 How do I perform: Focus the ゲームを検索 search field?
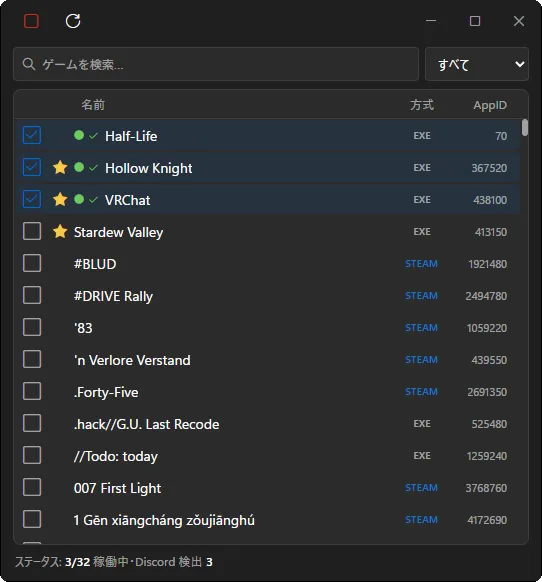point(216,64)
